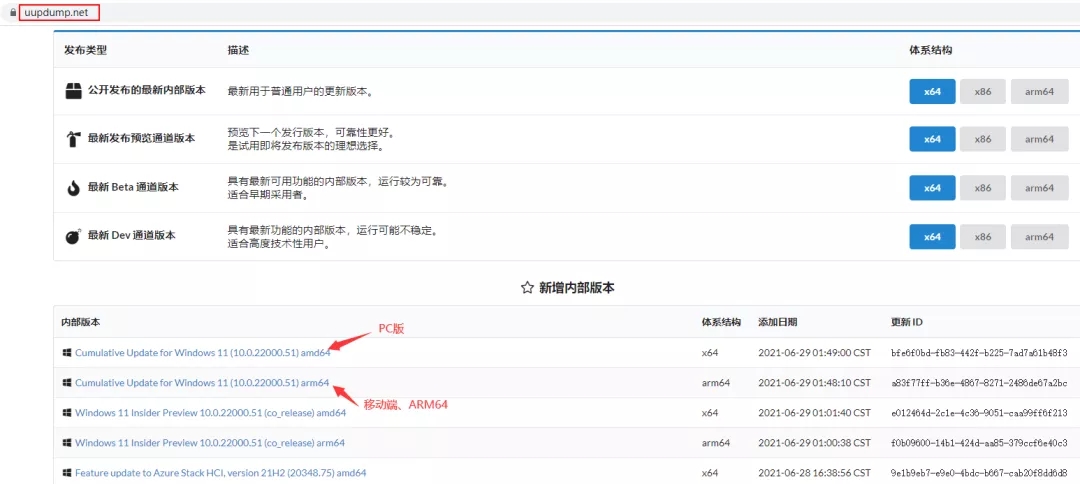Click the 新增内部版本 heading text
Screen dimensions: 1080x484
(577, 288)
